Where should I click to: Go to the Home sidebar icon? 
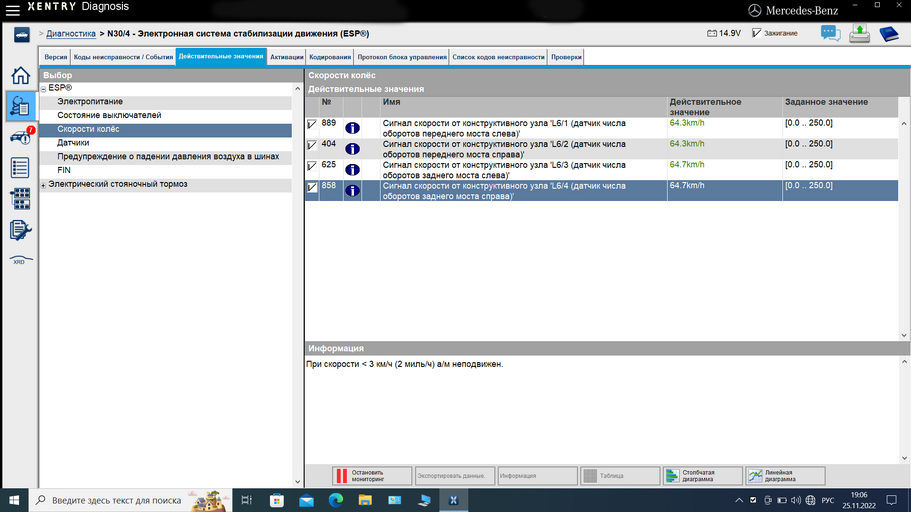(x=20, y=75)
